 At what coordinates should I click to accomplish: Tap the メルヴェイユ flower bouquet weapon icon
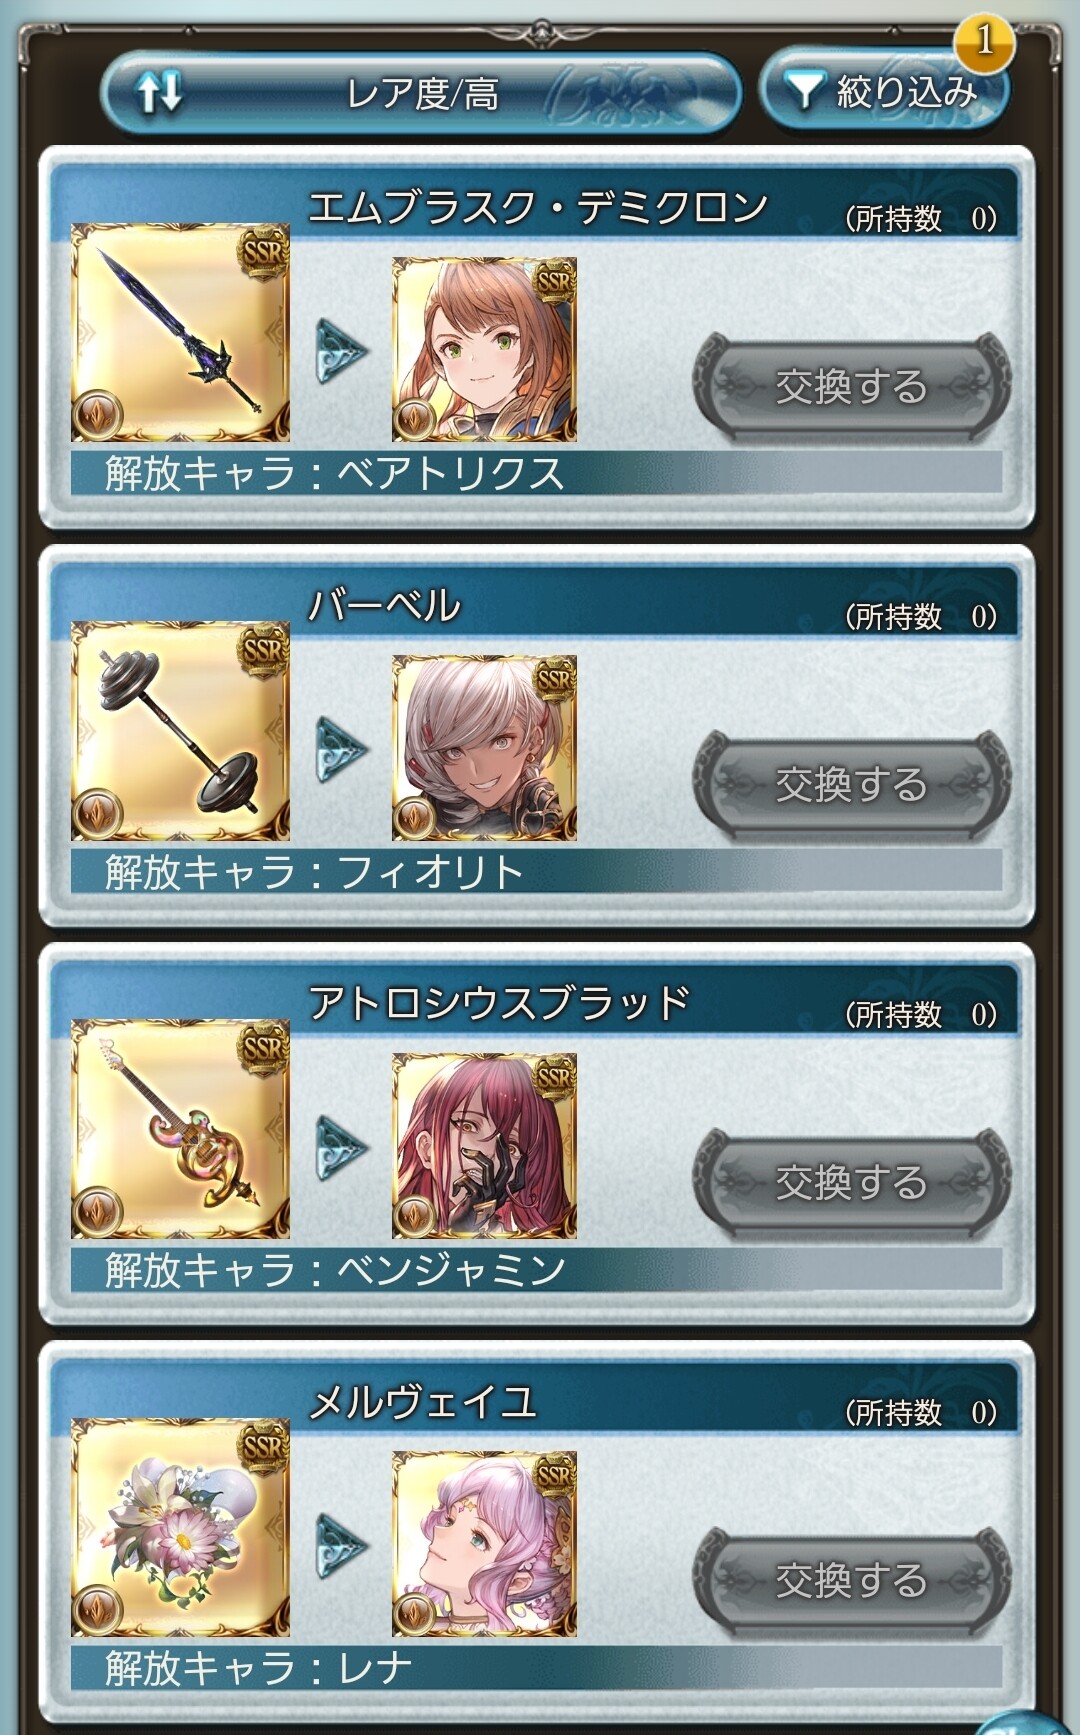point(181,1526)
